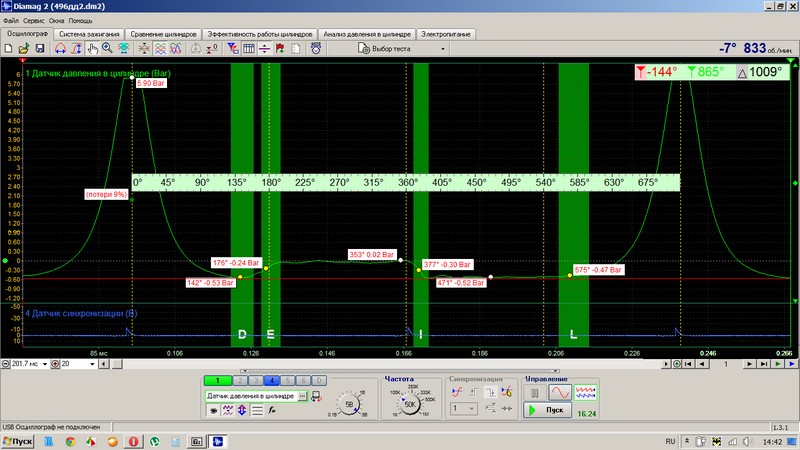Viewport: 800px width, 450px height.
Task: Click the channel filter waveform icon
Action: coord(228,410)
